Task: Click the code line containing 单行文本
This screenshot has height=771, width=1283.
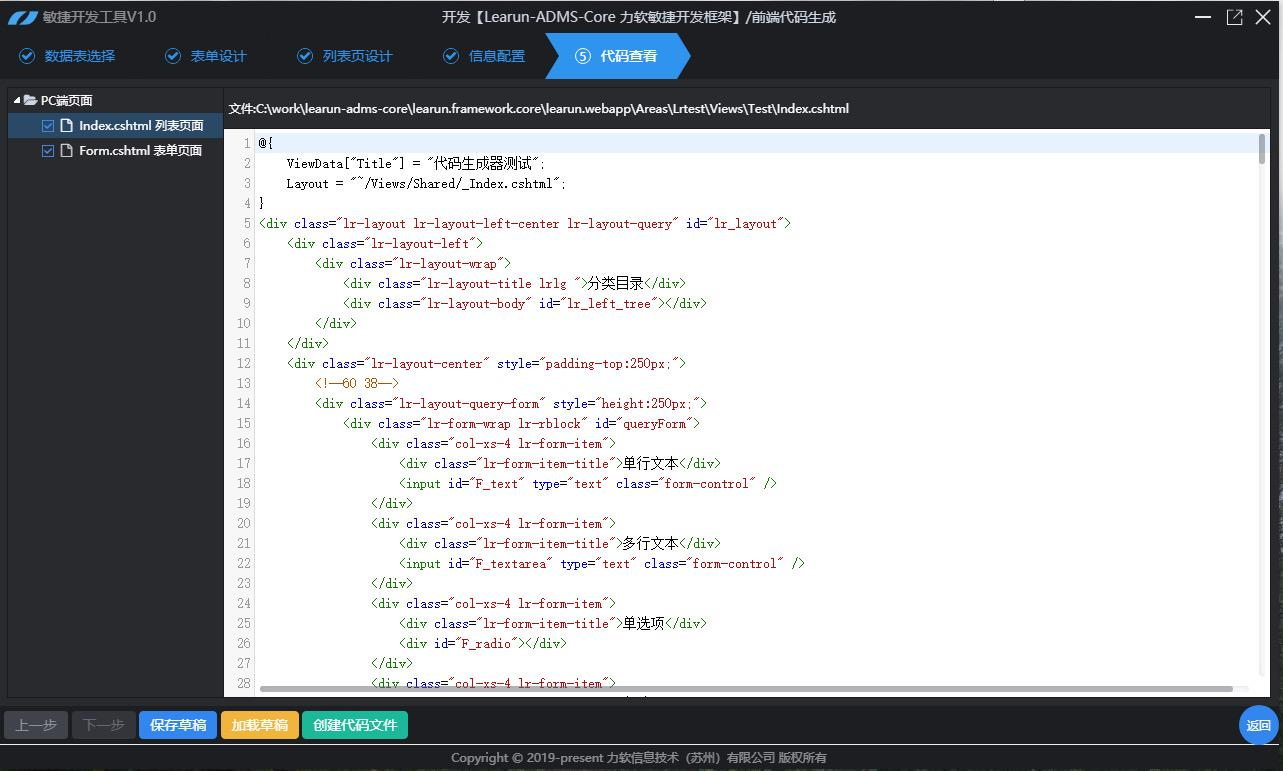Action: 560,463
